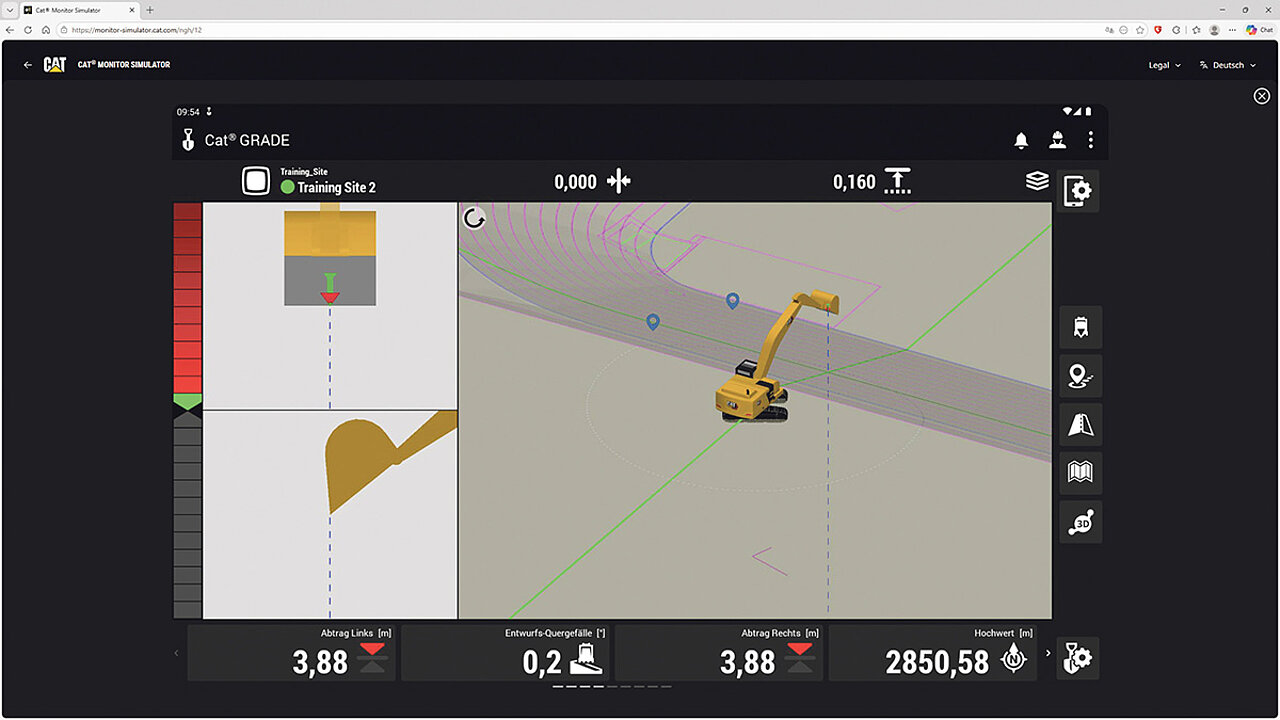Click the browser back arrow
Screen dimensions: 1280x720
coord(10,30)
